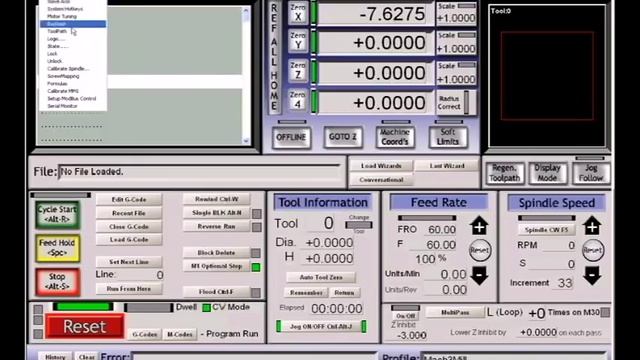This screenshot has height=360, width=640.
Task: Toggle M1 Optional Stop
Action: pos(216,266)
